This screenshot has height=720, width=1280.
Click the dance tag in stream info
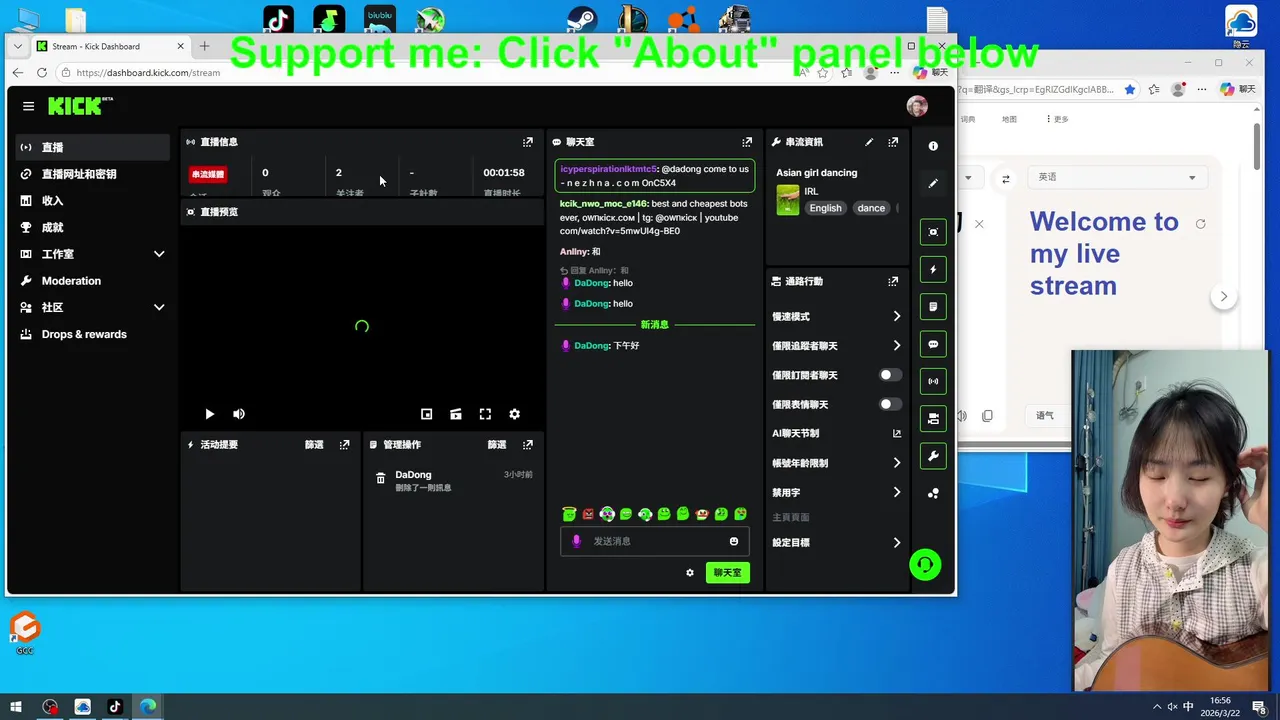[x=871, y=208]
